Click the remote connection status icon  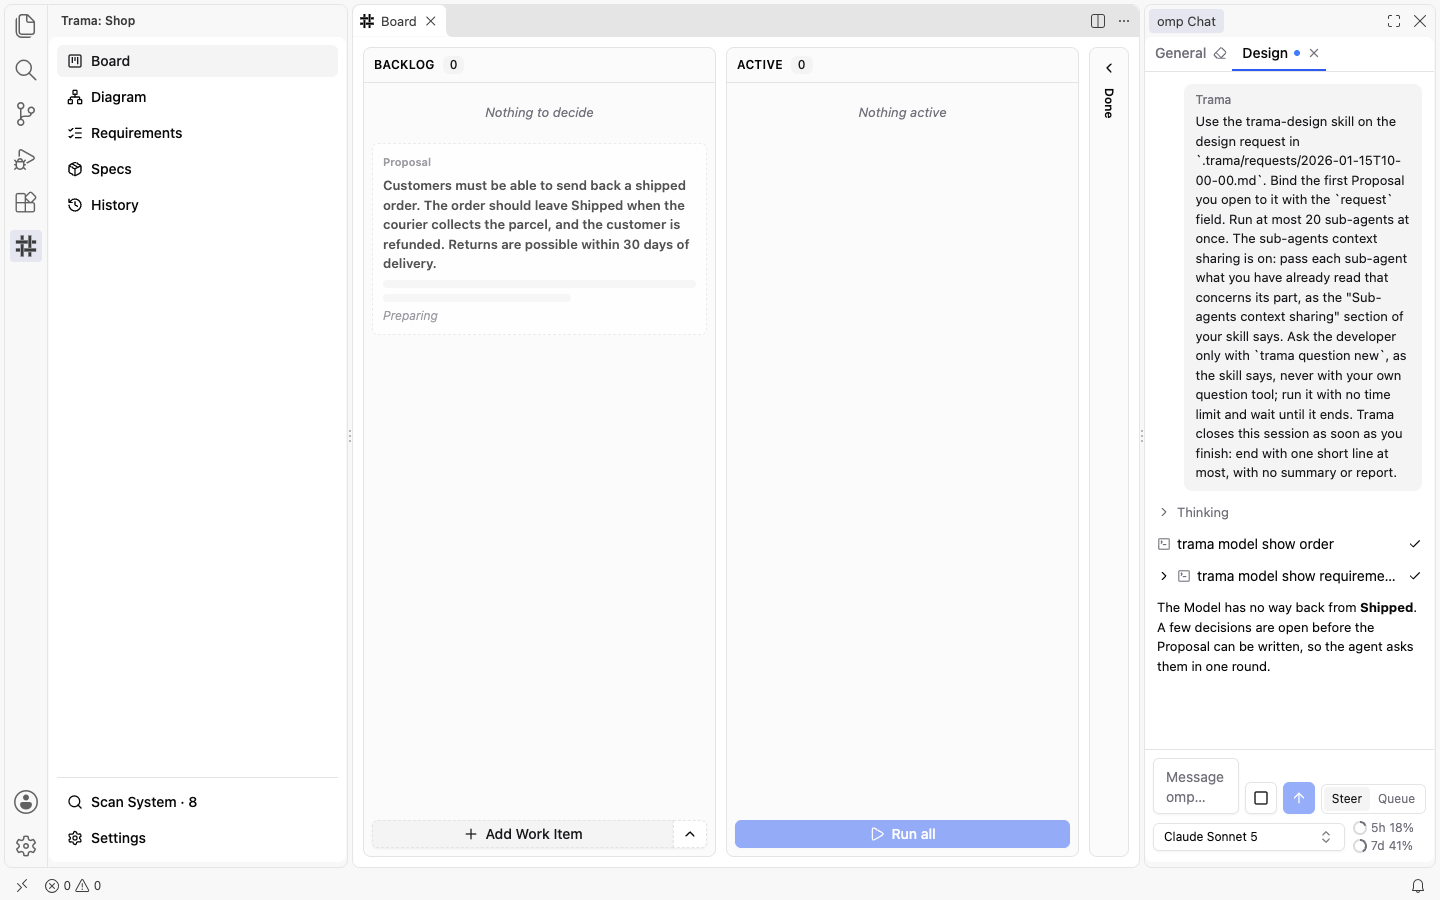[22, 886]
